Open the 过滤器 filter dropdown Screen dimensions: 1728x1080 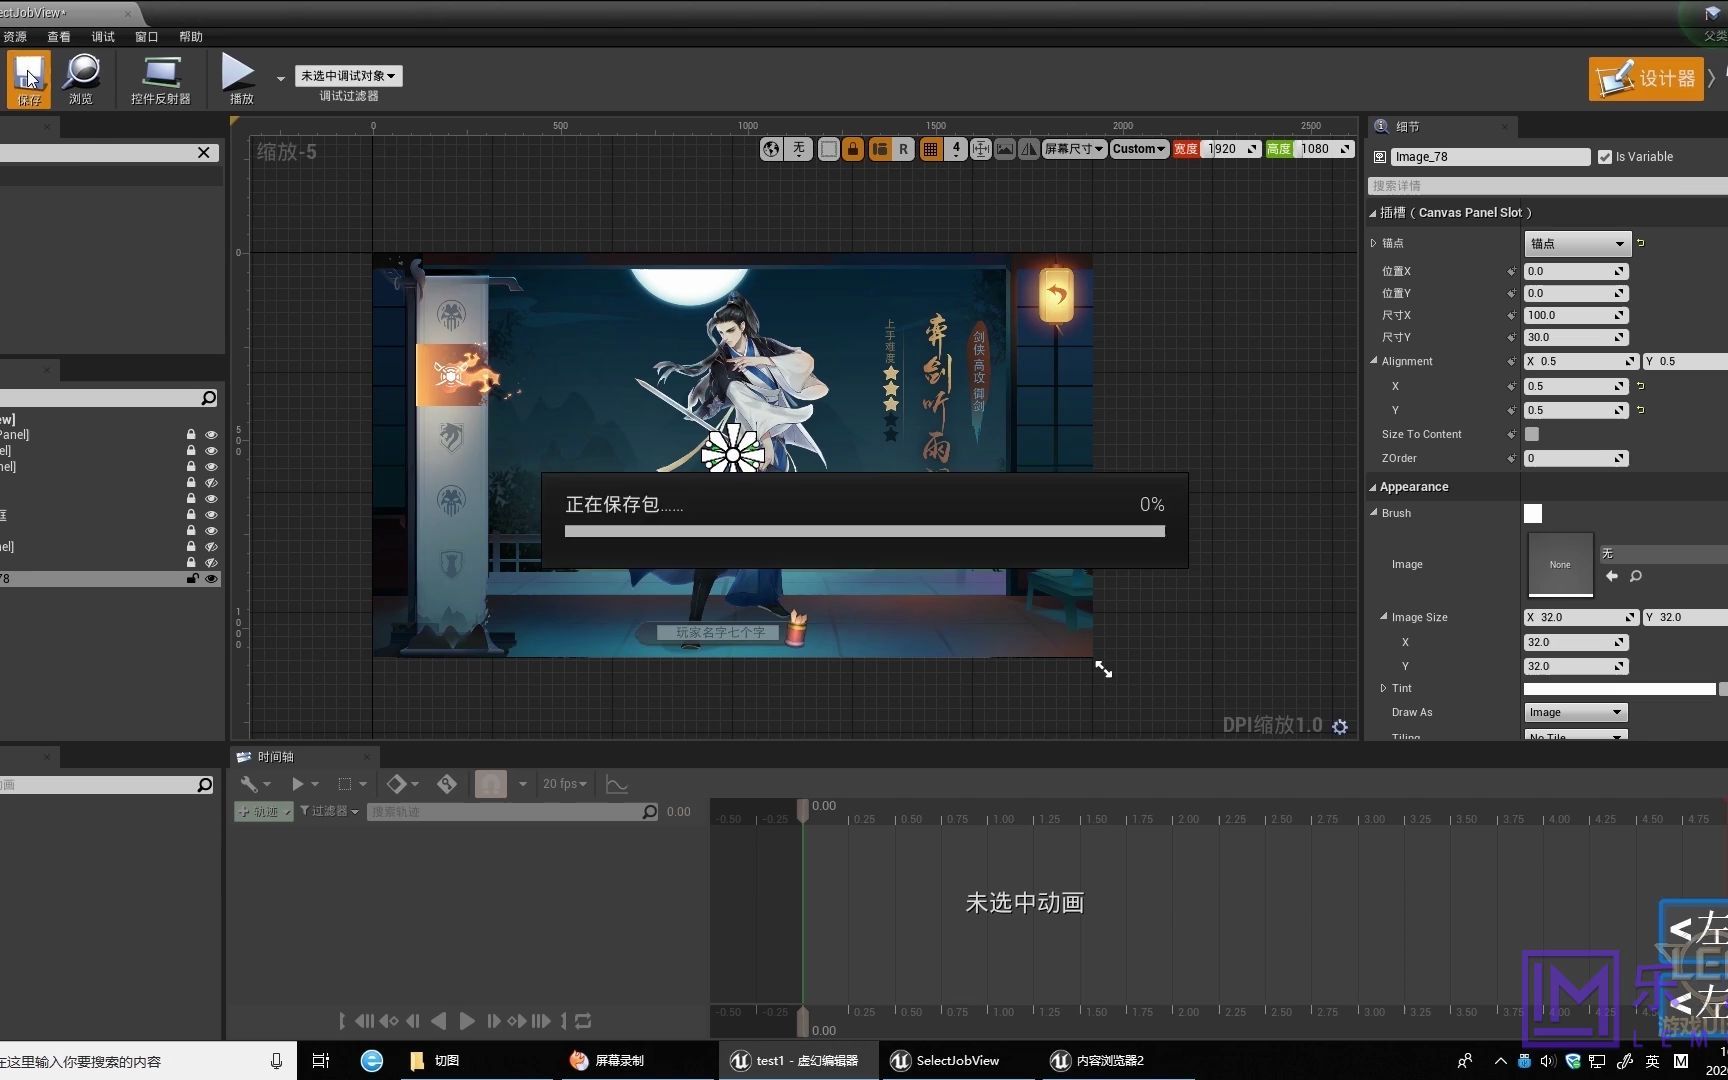pyautogui.click(x=329, y=811)
